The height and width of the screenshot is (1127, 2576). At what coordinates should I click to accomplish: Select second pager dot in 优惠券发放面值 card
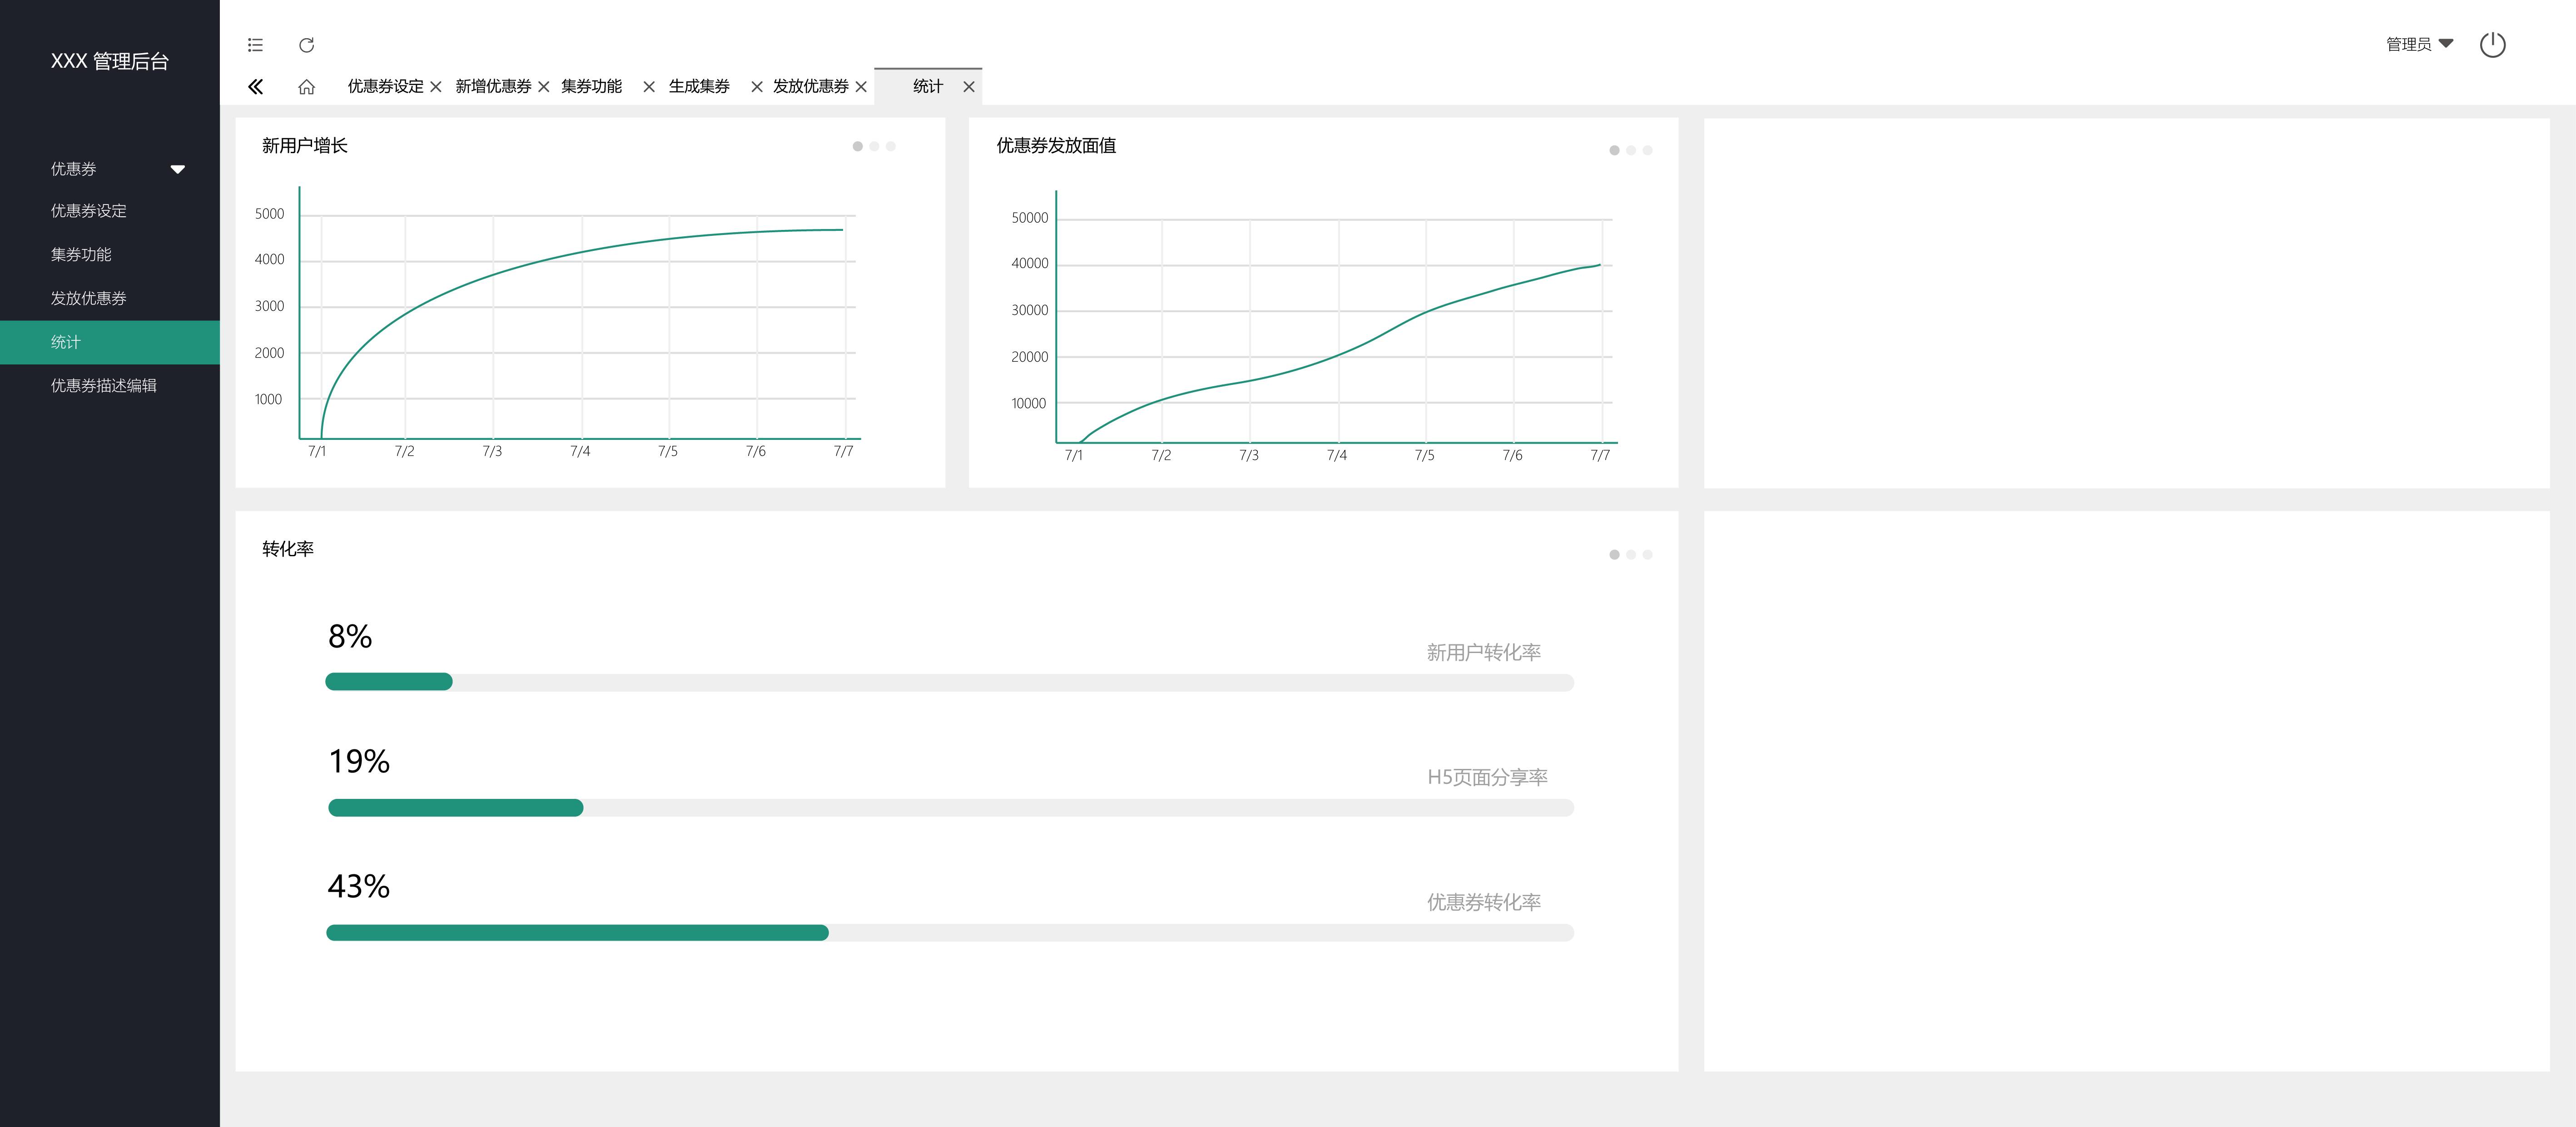click(x=1631, y=151)
